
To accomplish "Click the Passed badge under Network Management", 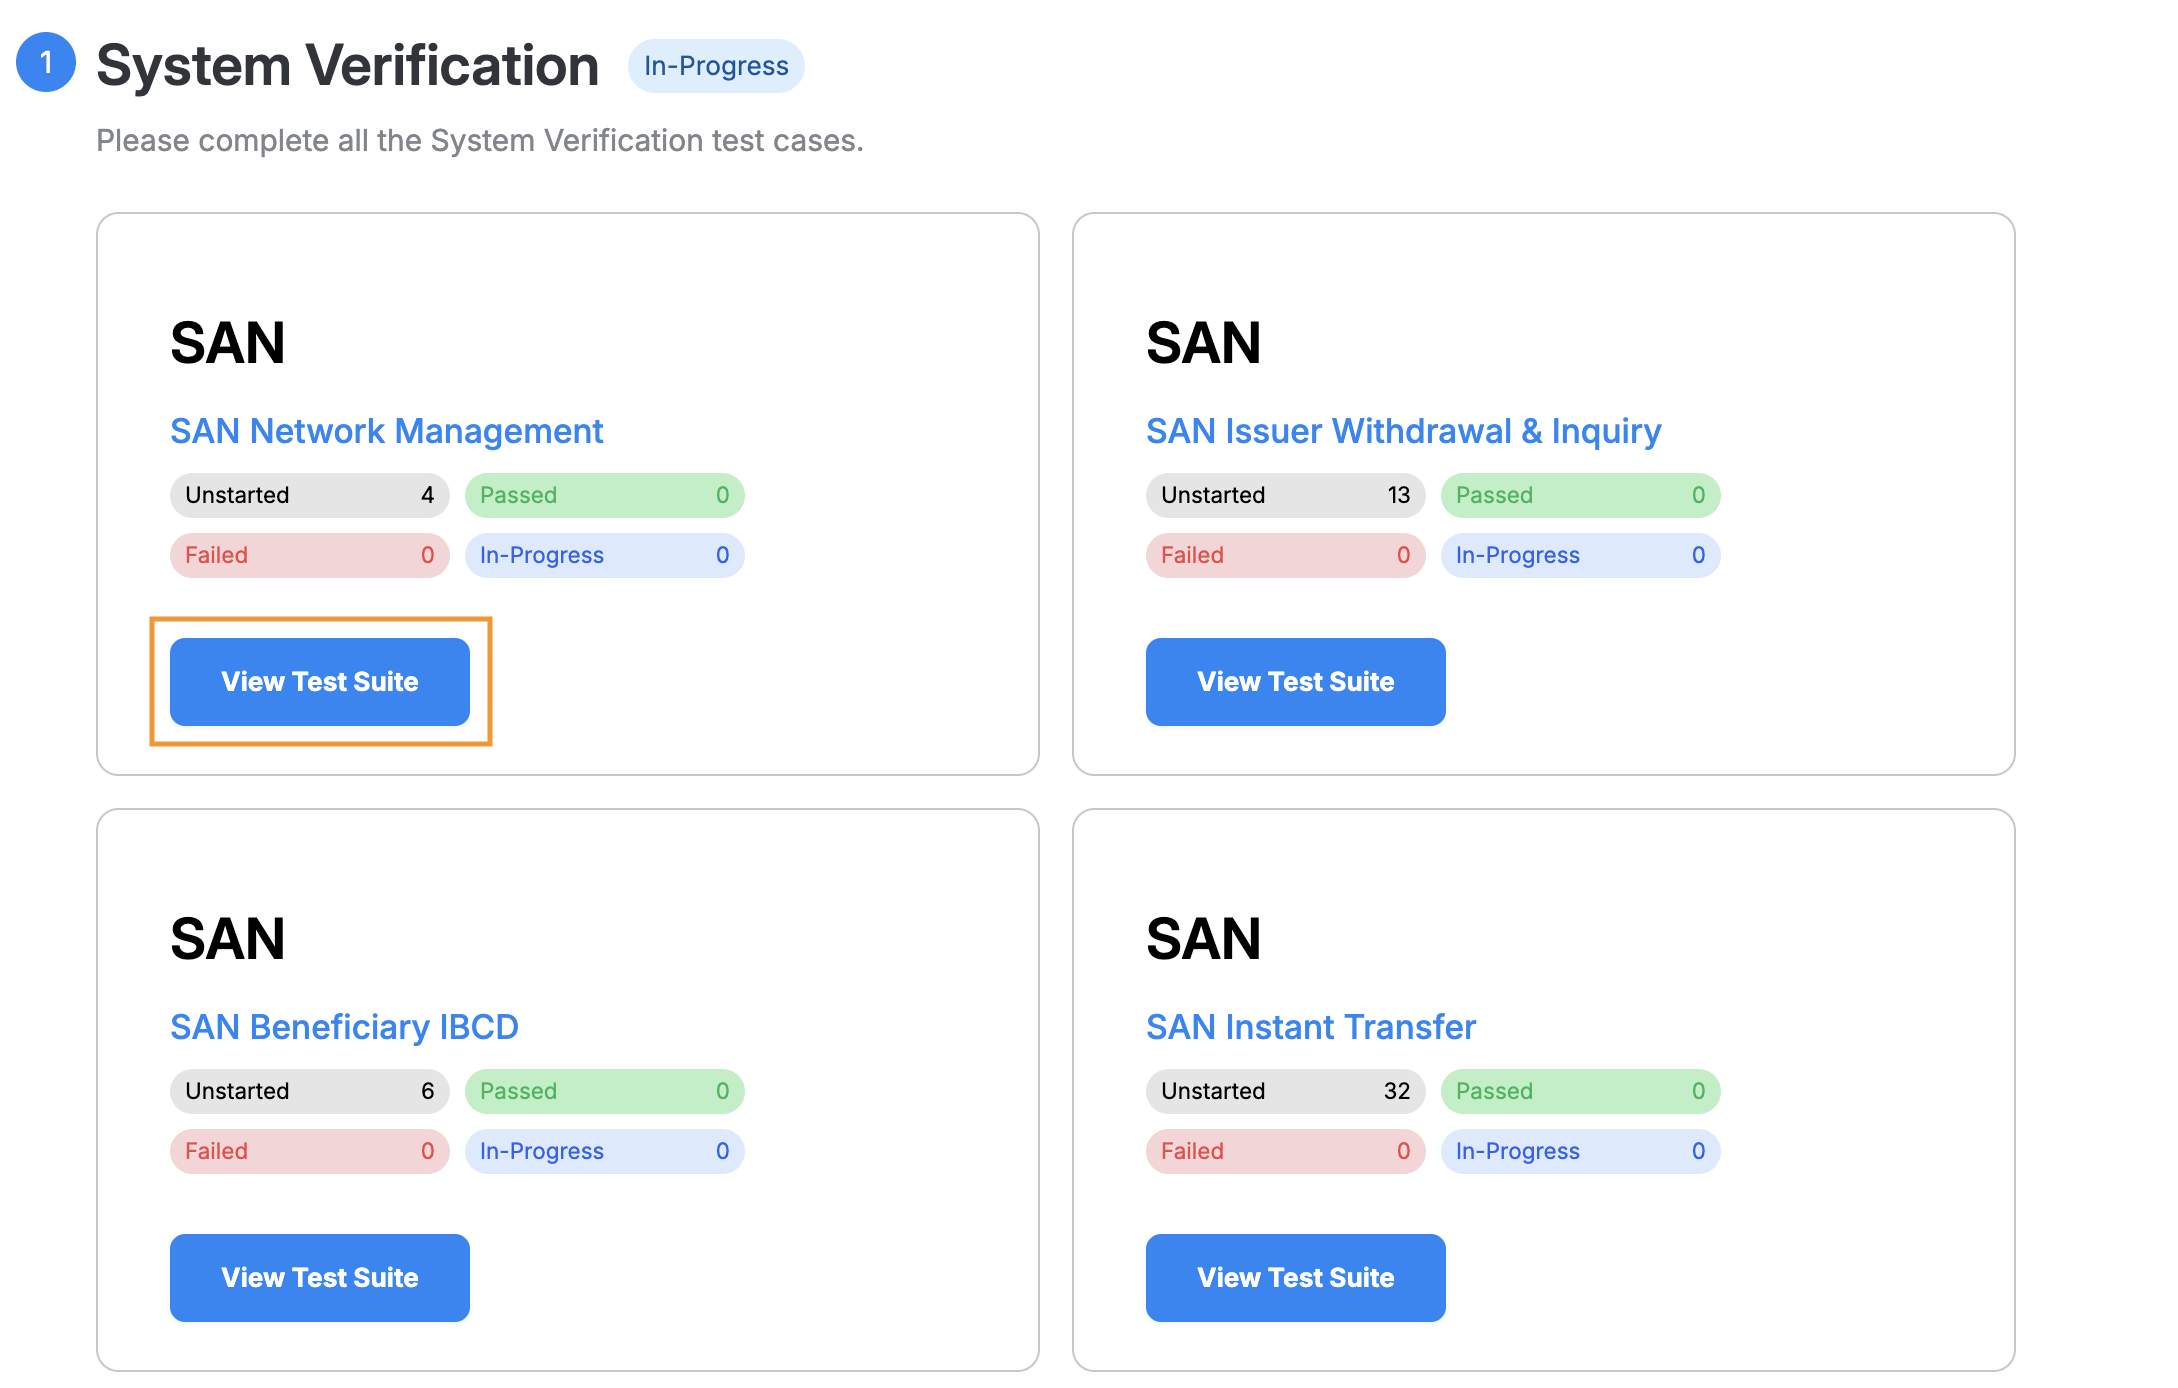I will (x=604, y=495).
